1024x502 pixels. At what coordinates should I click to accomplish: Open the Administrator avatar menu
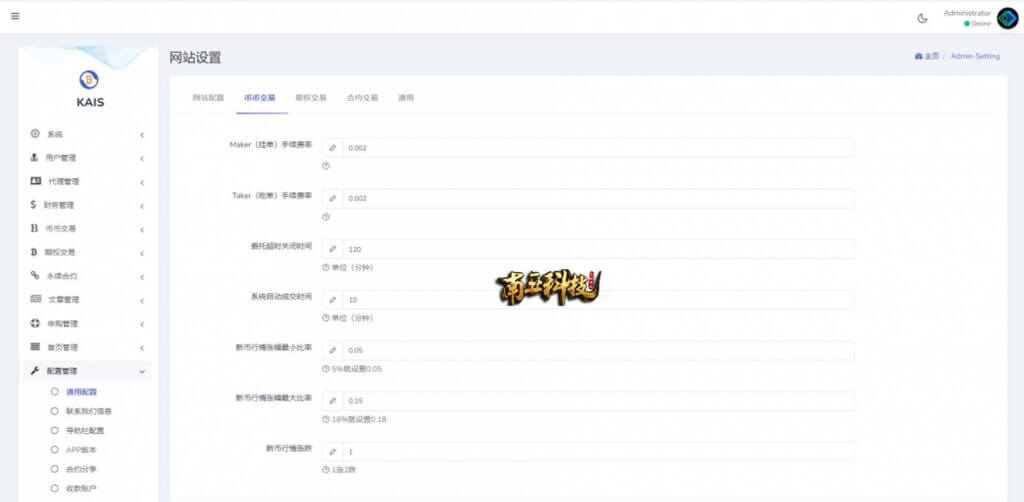coord(1008,18)
